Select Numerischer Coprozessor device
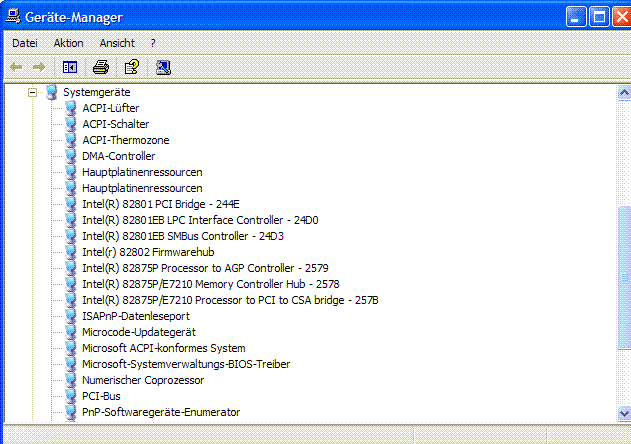631x444 pixels. [143, 380]
